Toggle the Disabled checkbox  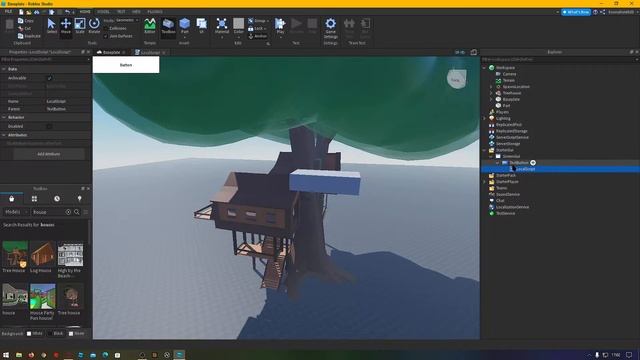(50, 127)
